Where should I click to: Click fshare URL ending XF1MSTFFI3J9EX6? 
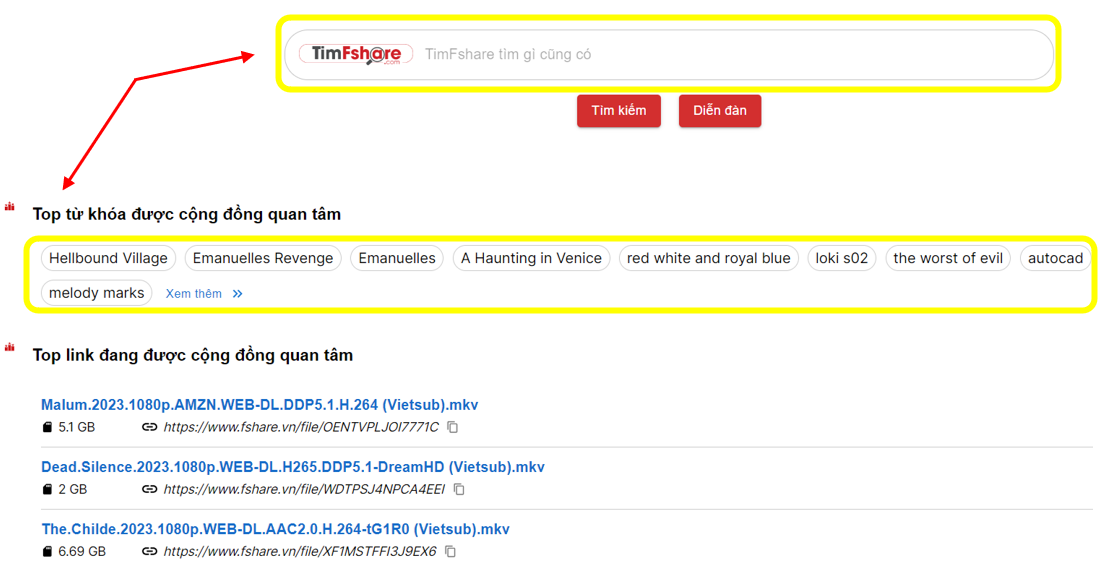(x=300, y=552)
